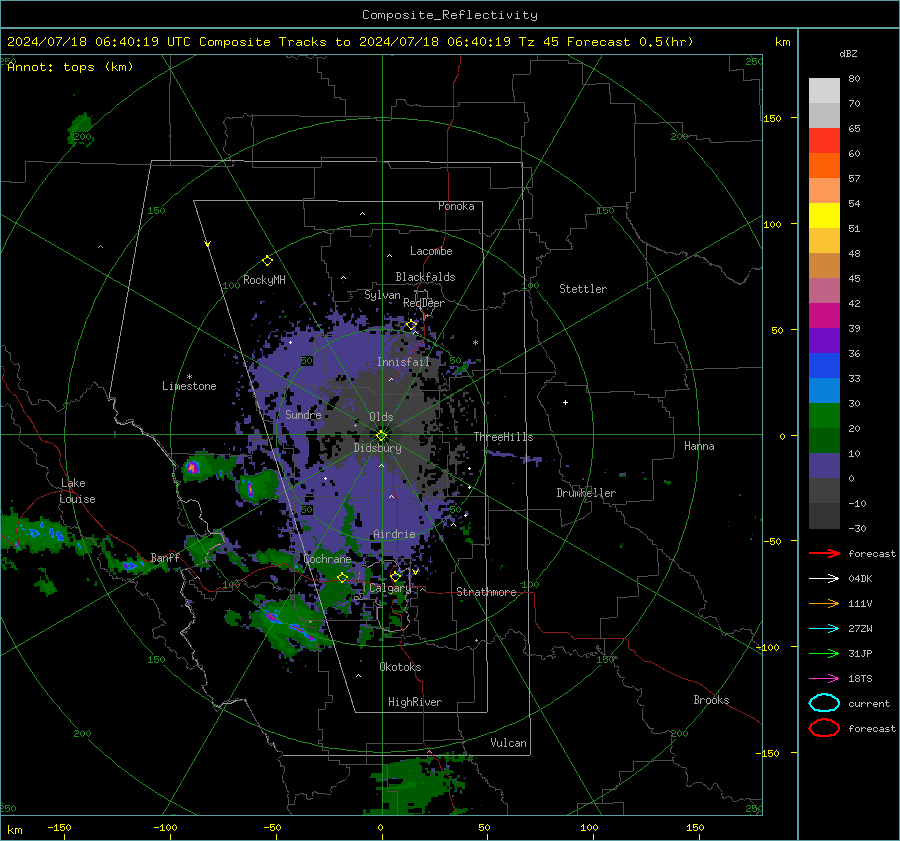Click the Olds town label

coord(381,417)
